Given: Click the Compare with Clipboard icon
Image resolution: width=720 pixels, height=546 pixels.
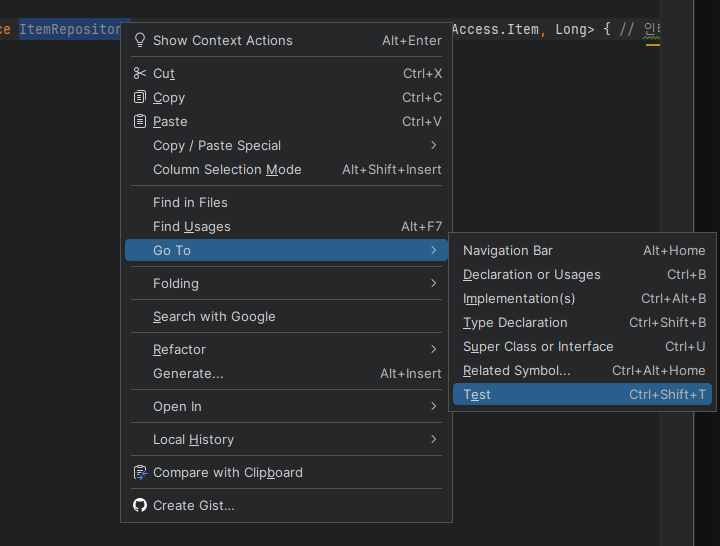Looking at the screenshot, I should click(x=140, y=472).
